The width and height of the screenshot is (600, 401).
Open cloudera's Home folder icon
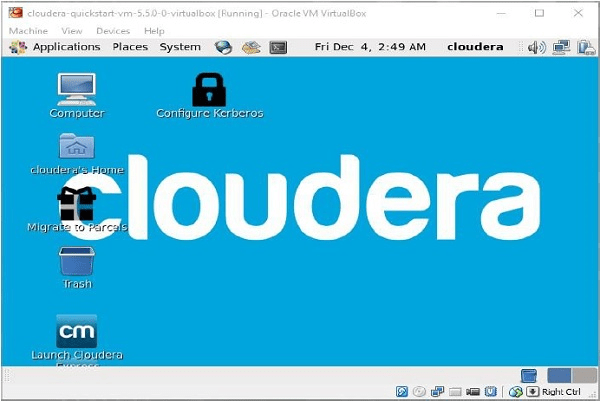pyautogui.click(x=76, y=147)
